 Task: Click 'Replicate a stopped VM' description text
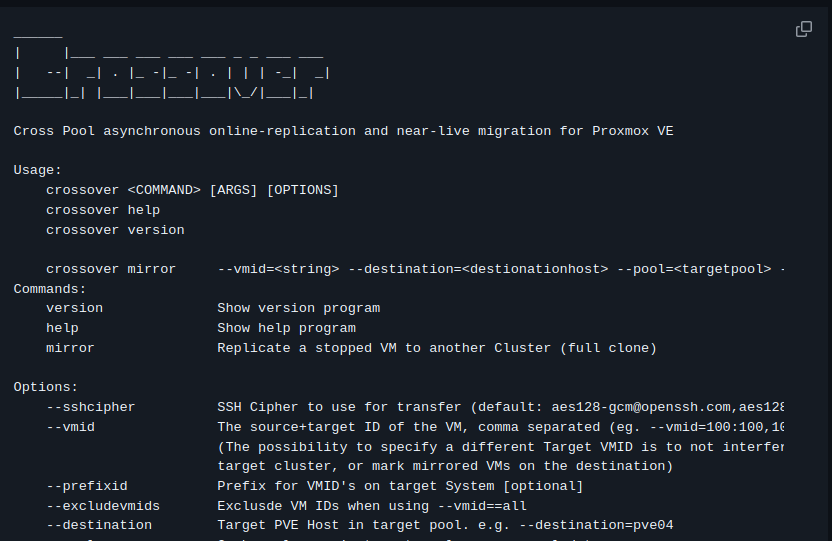pyautogui.click(x=307, y=348)
